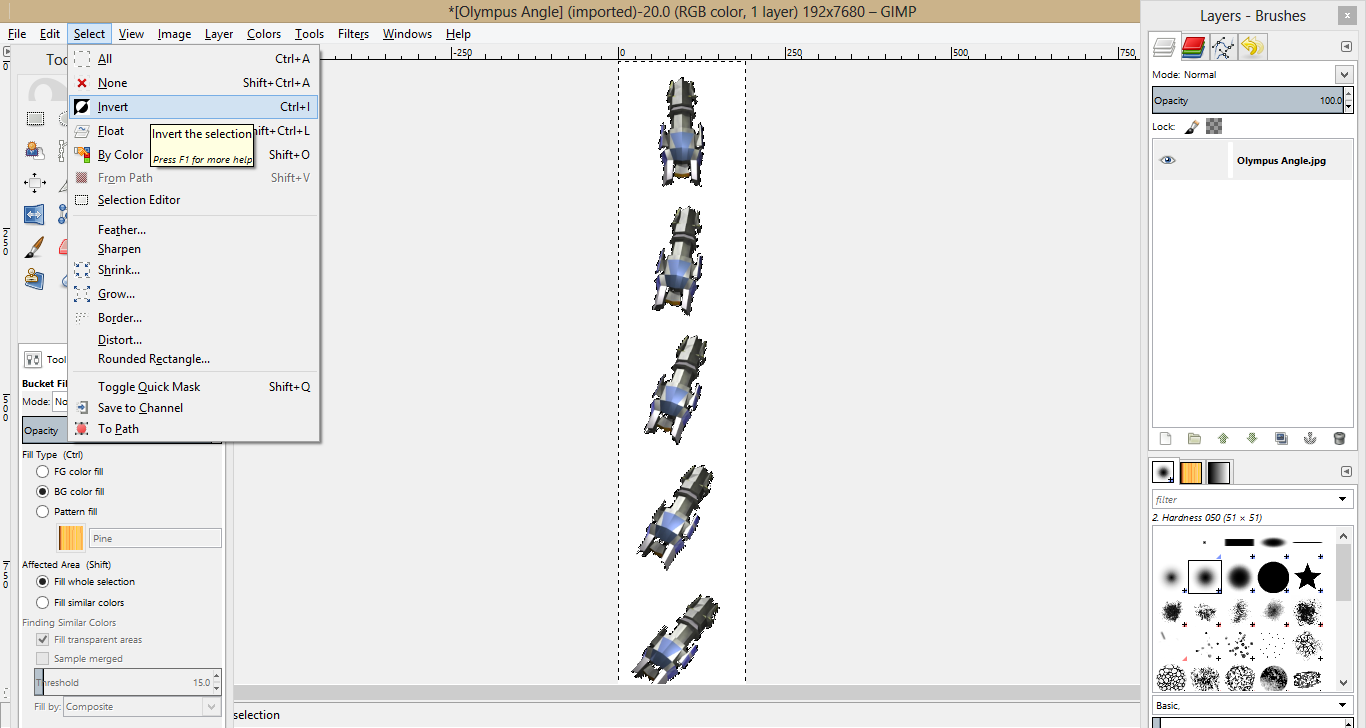Step the layer Opacity spinner arrows
The image size is (1366, 728).
click(1348, 100)
